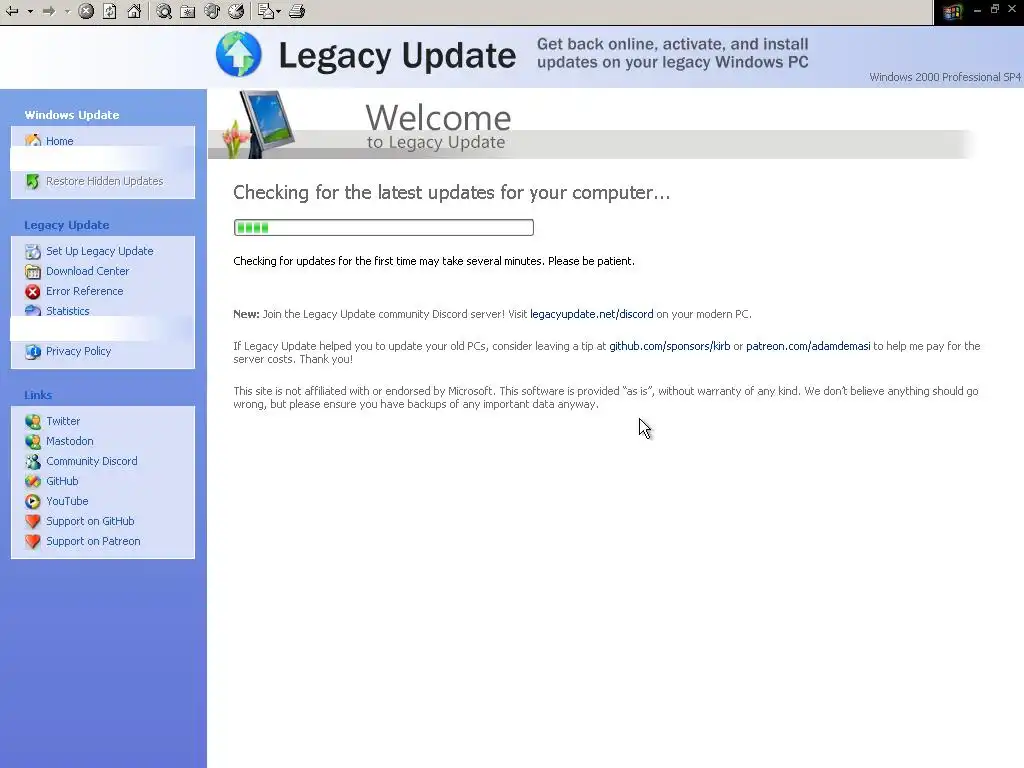The image size is (1024, 768).
Task: Click the Set Up Legacy Update icon
Action: [33, 251]
